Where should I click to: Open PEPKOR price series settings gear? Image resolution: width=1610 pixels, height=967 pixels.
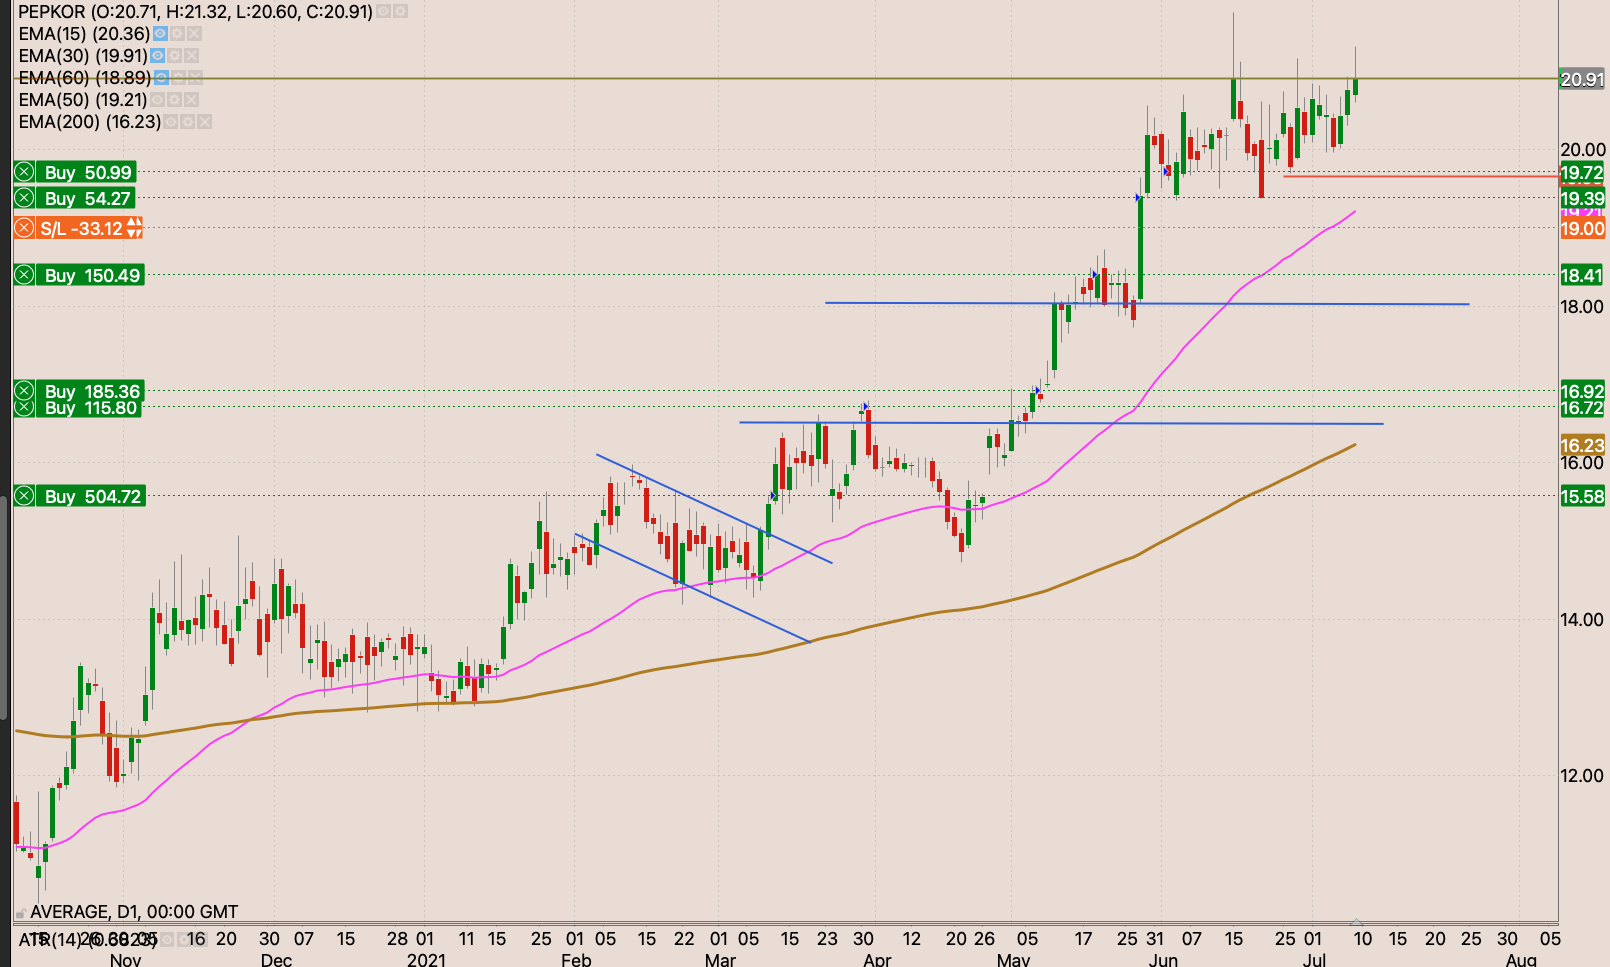tap(400, 12)
